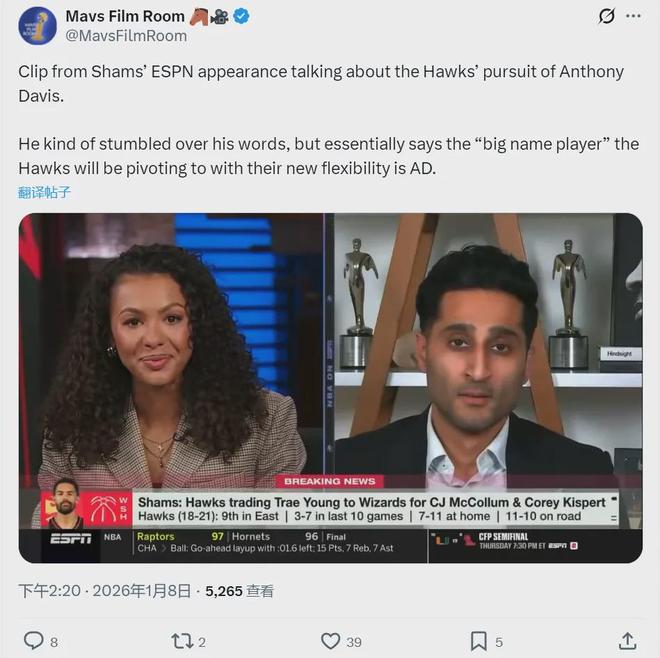
Task: Click the Mavs Film Room profile avatar
Action: point(37,25)
